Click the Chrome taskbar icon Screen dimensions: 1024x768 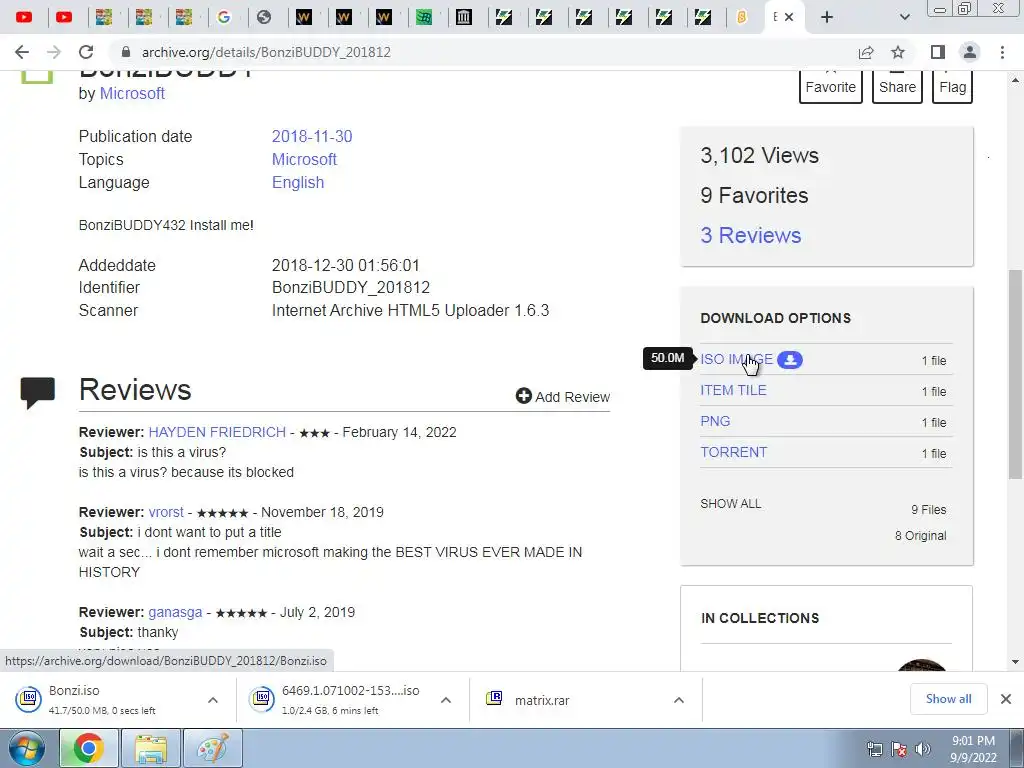(88, 748)
